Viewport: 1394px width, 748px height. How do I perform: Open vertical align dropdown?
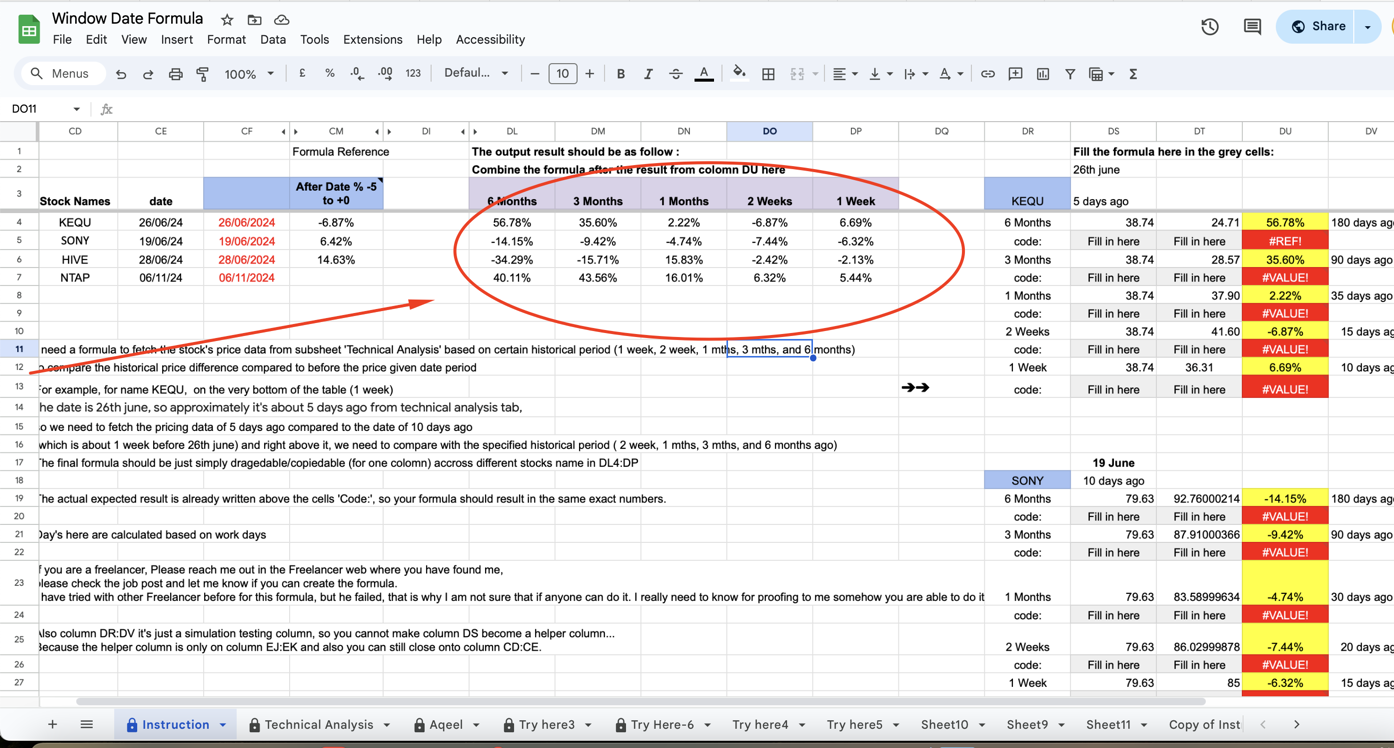click(x=880, y=74)
